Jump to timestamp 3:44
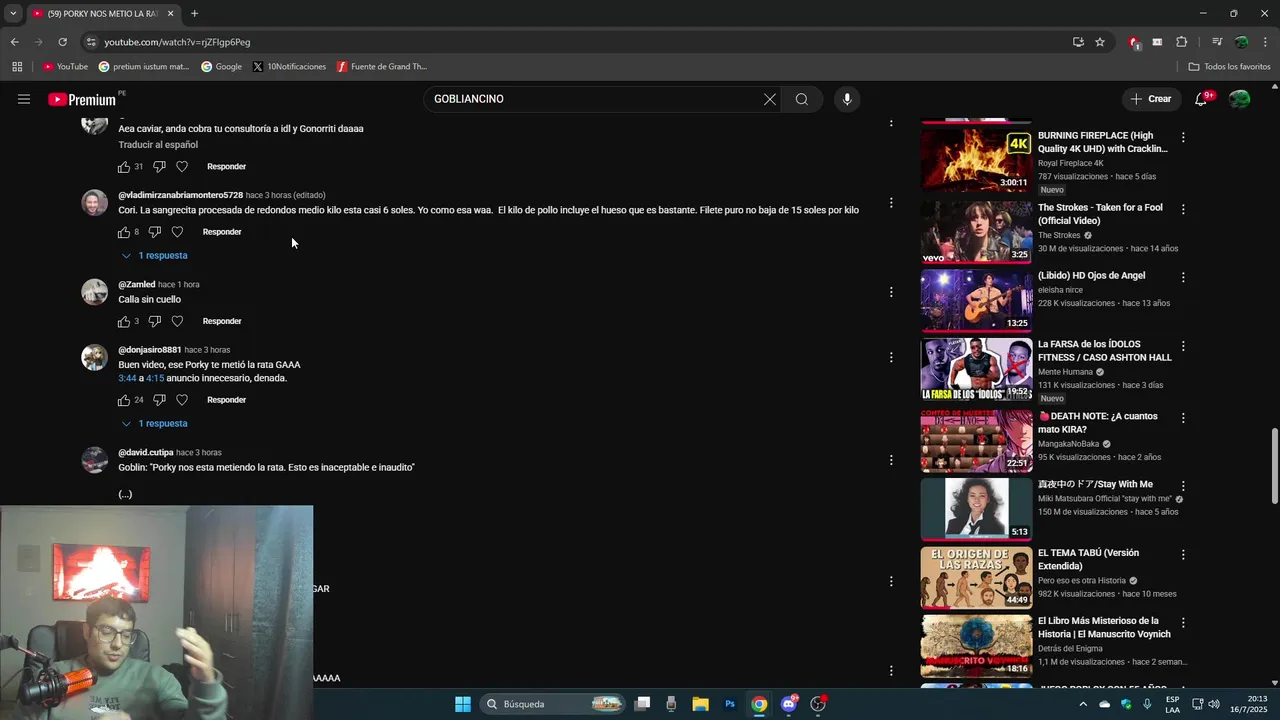 (127, 379)
